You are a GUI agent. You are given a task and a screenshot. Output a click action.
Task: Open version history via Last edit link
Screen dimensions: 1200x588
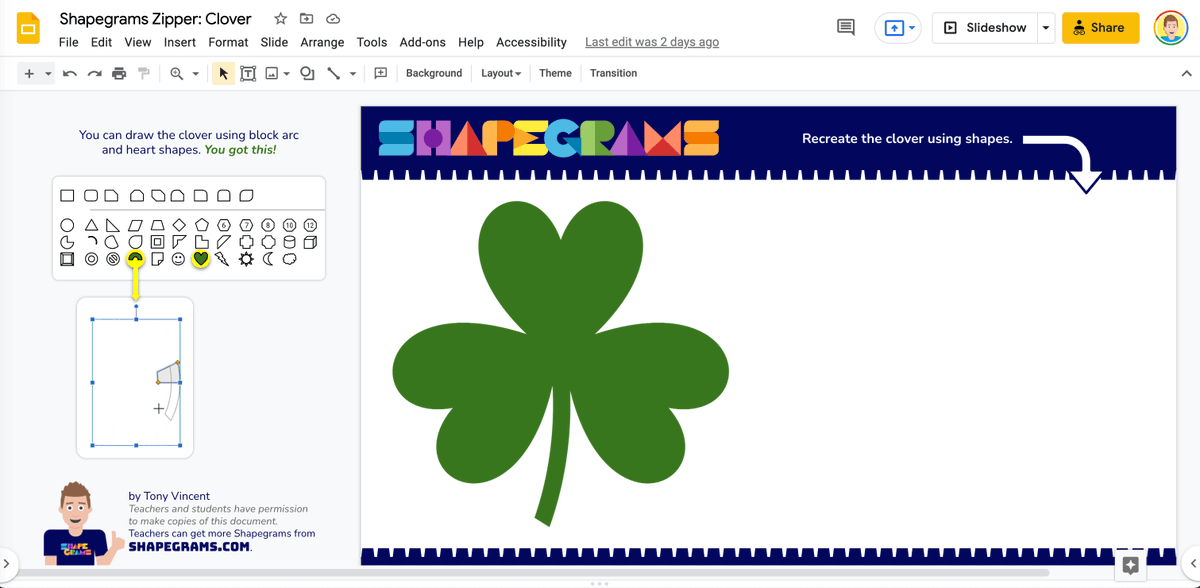[x=652, y=42]
